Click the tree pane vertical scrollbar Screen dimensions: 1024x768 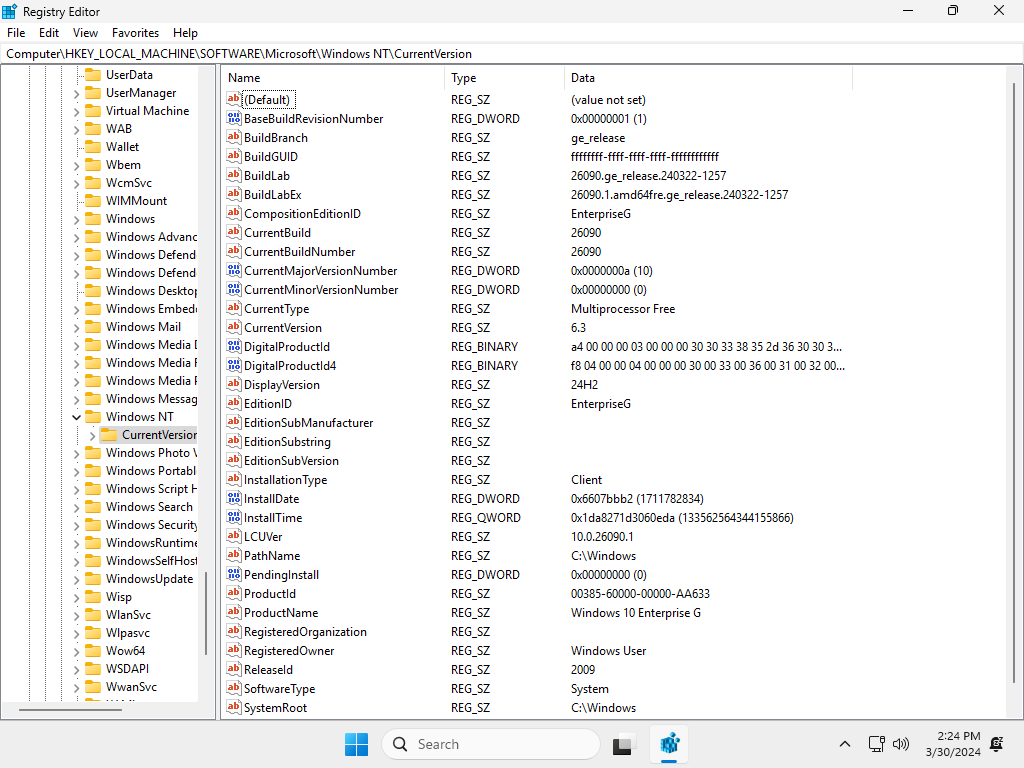click(x=206, y=614)
